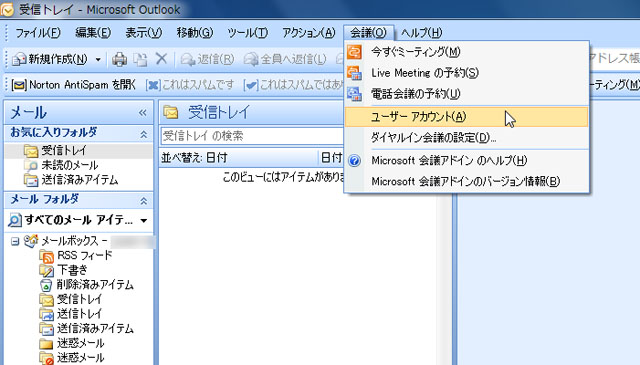Open the ファイル(F) menu

38,33
